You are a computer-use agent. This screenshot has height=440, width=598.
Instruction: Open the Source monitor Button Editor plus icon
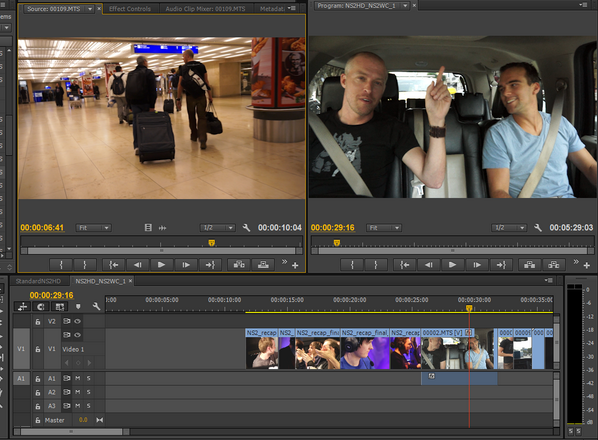tap(295, 265)
